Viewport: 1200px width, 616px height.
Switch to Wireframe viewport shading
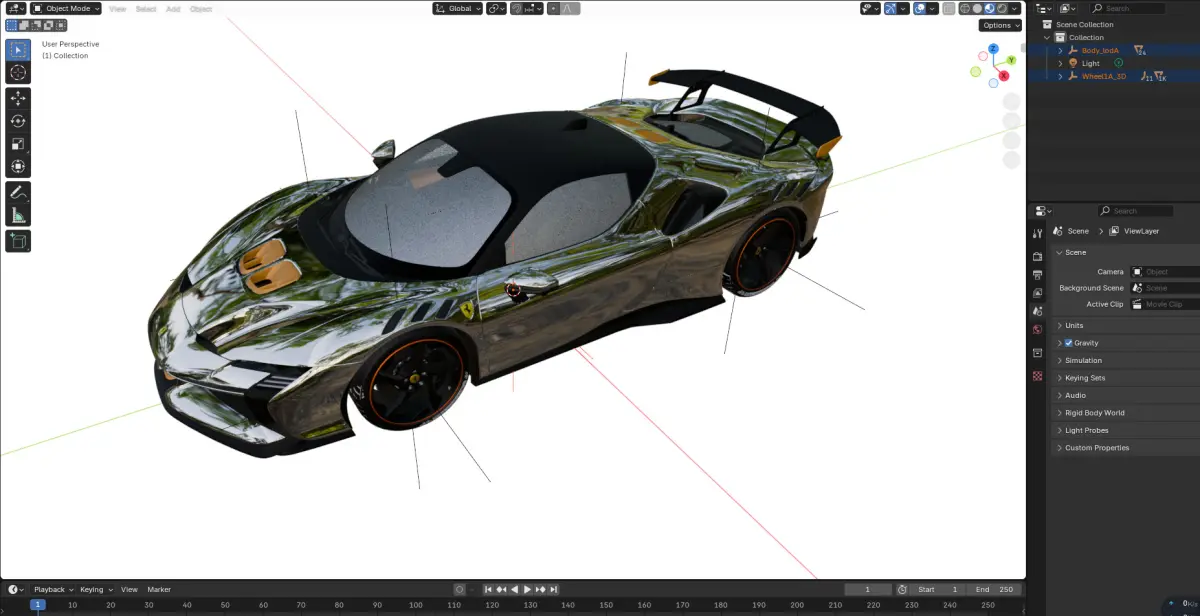tap(965, 8)
